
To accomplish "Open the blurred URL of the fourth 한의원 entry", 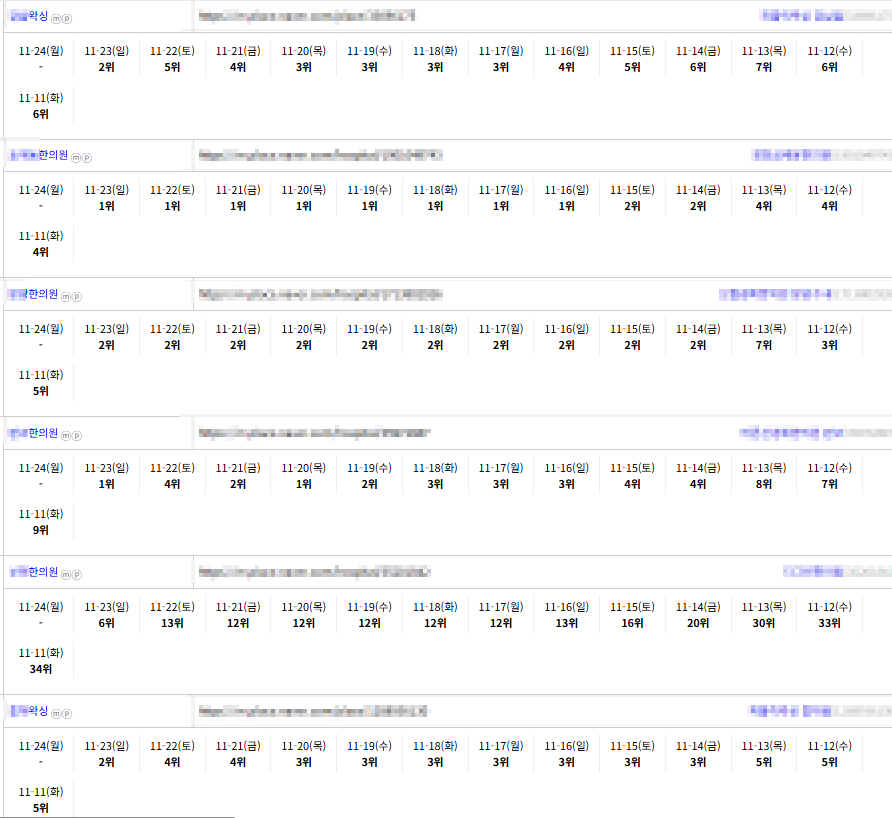I will point(314,573).
